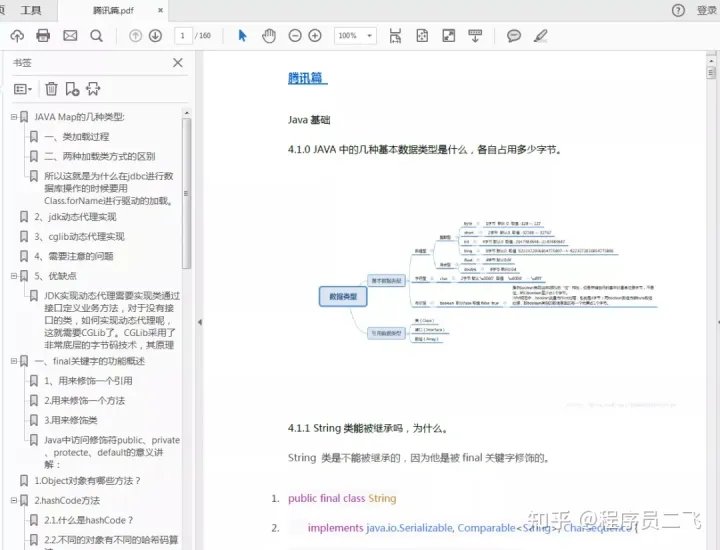Select the highlighter pen tool
720x550 pixels.
tap(540, 36)
